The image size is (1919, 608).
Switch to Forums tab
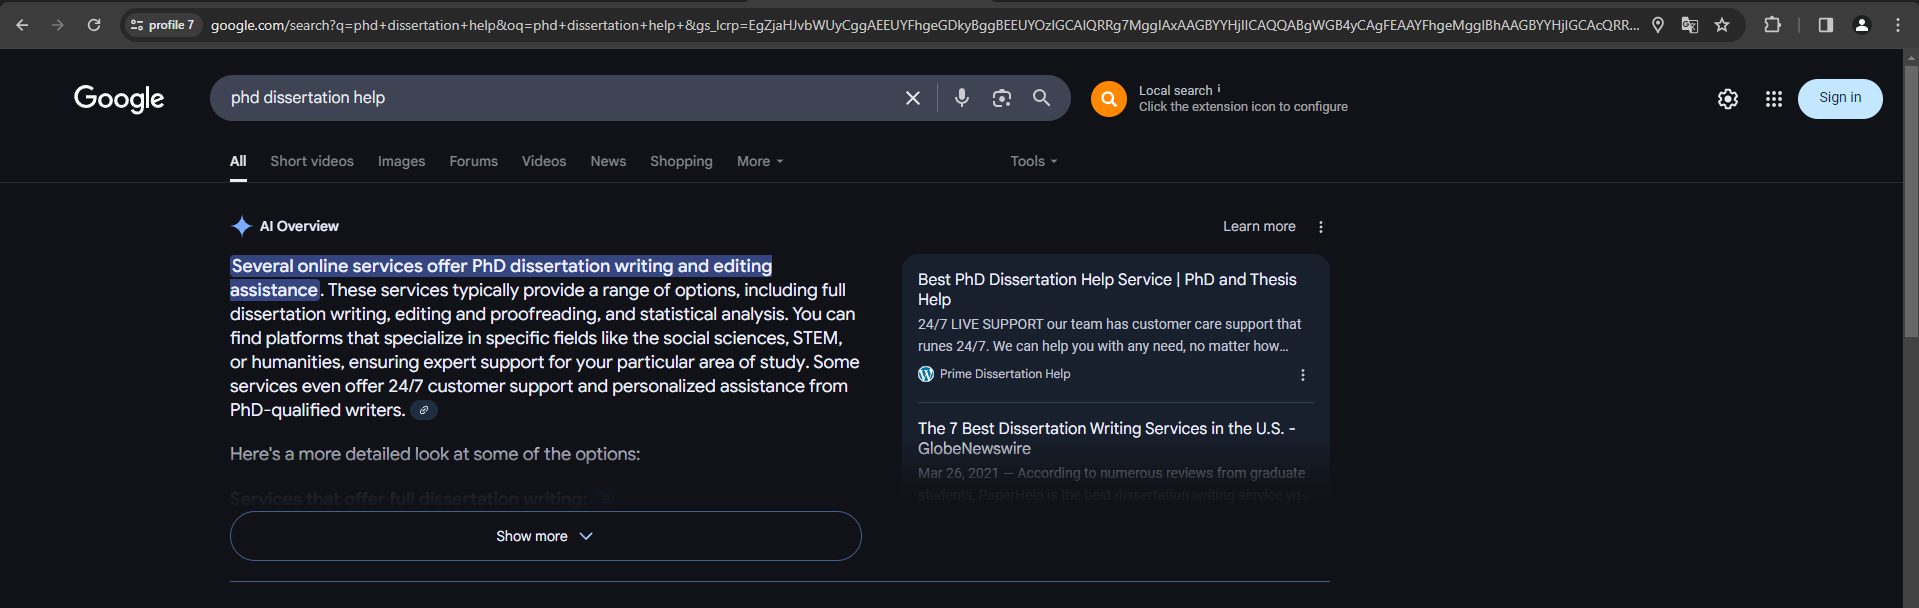[x=474, y=161]
